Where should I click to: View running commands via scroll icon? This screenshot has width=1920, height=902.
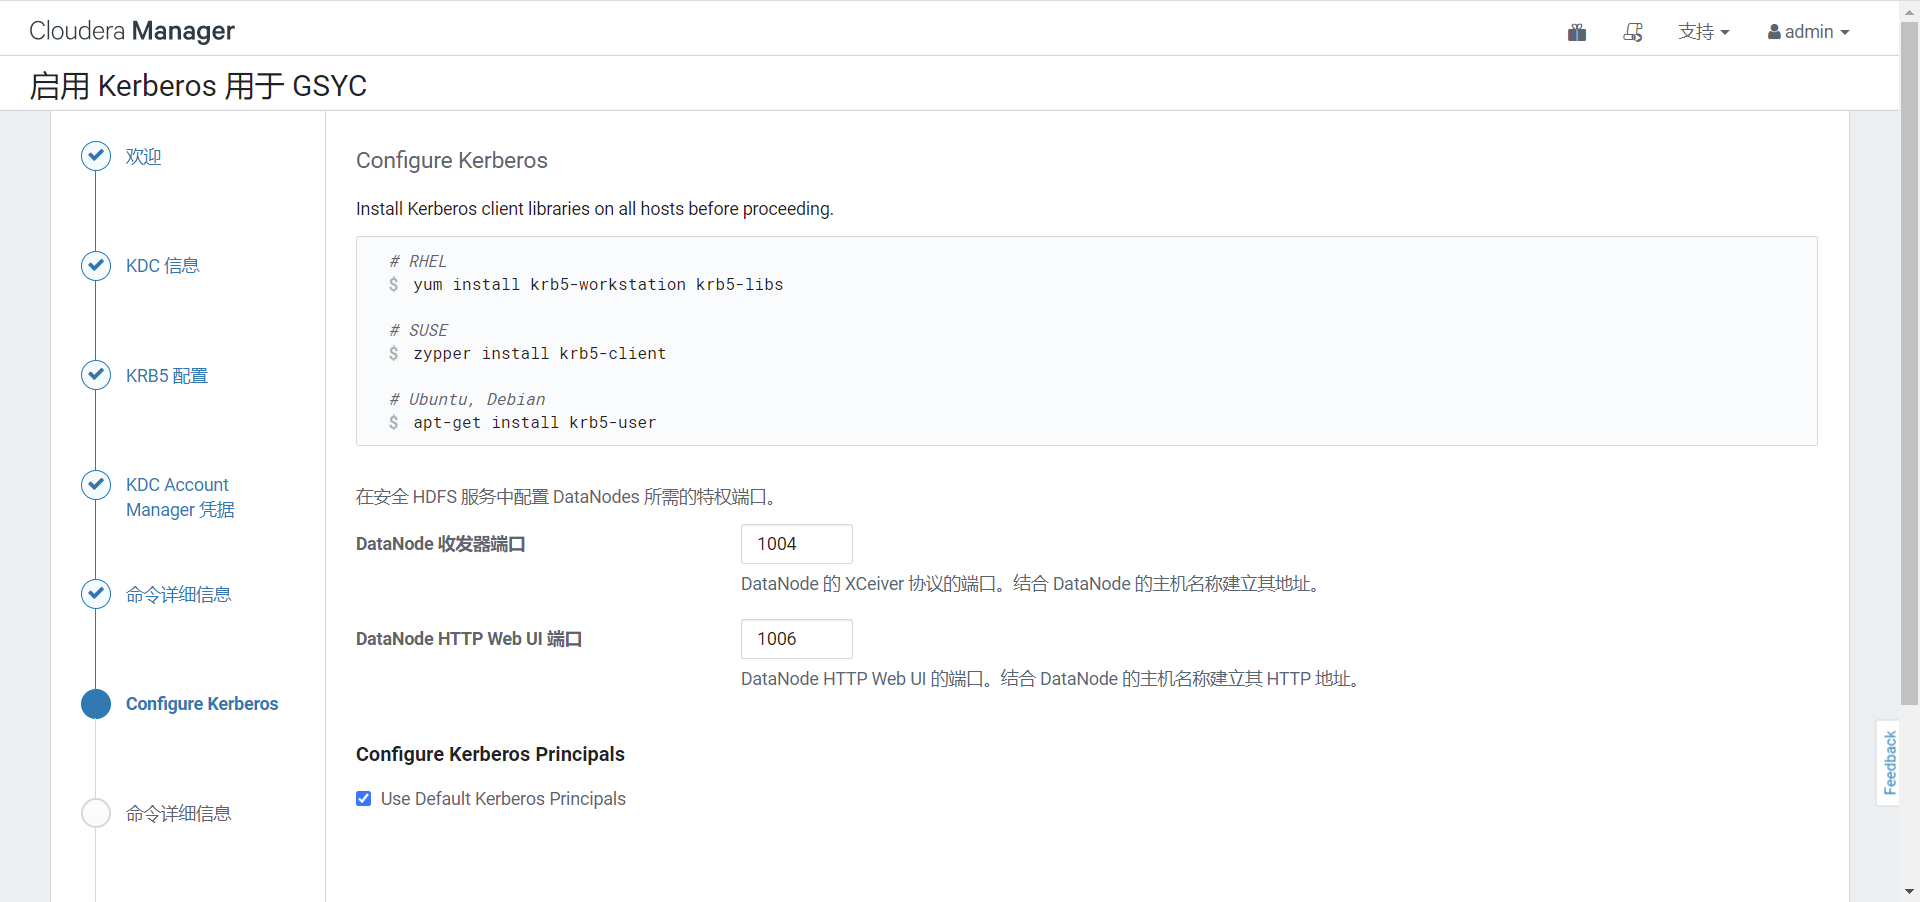coord(1632,31)
